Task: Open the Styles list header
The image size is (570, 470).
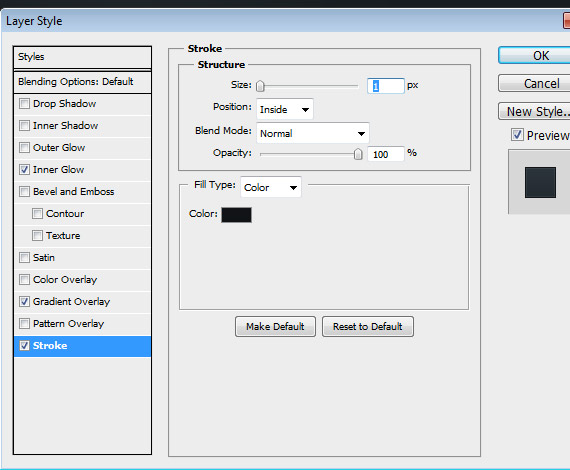Action: (x=83, y=57)
